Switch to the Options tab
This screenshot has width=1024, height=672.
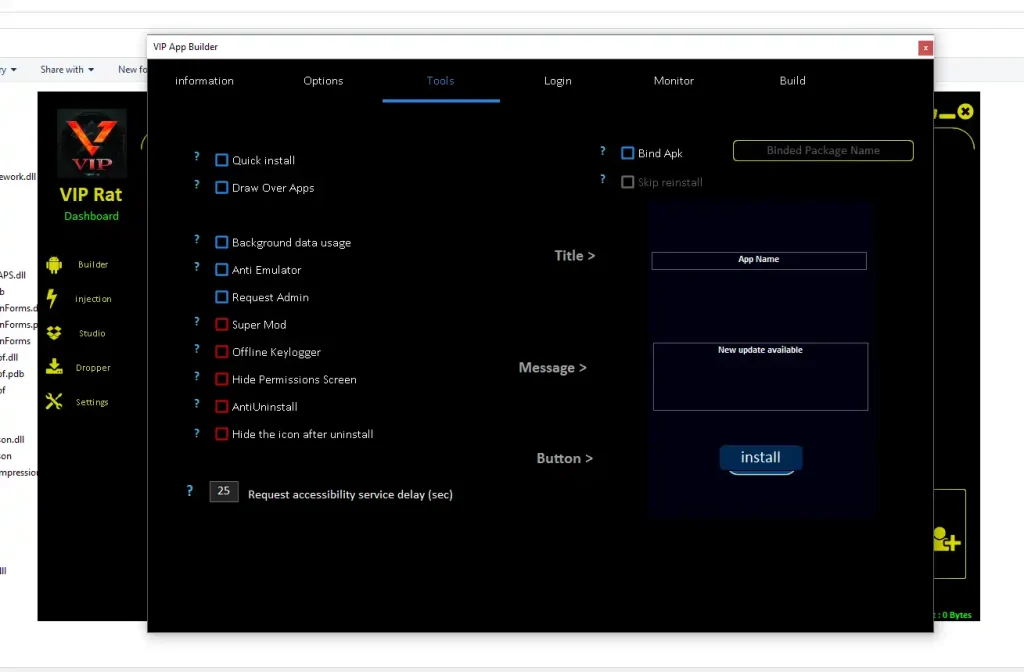[322, 81]
